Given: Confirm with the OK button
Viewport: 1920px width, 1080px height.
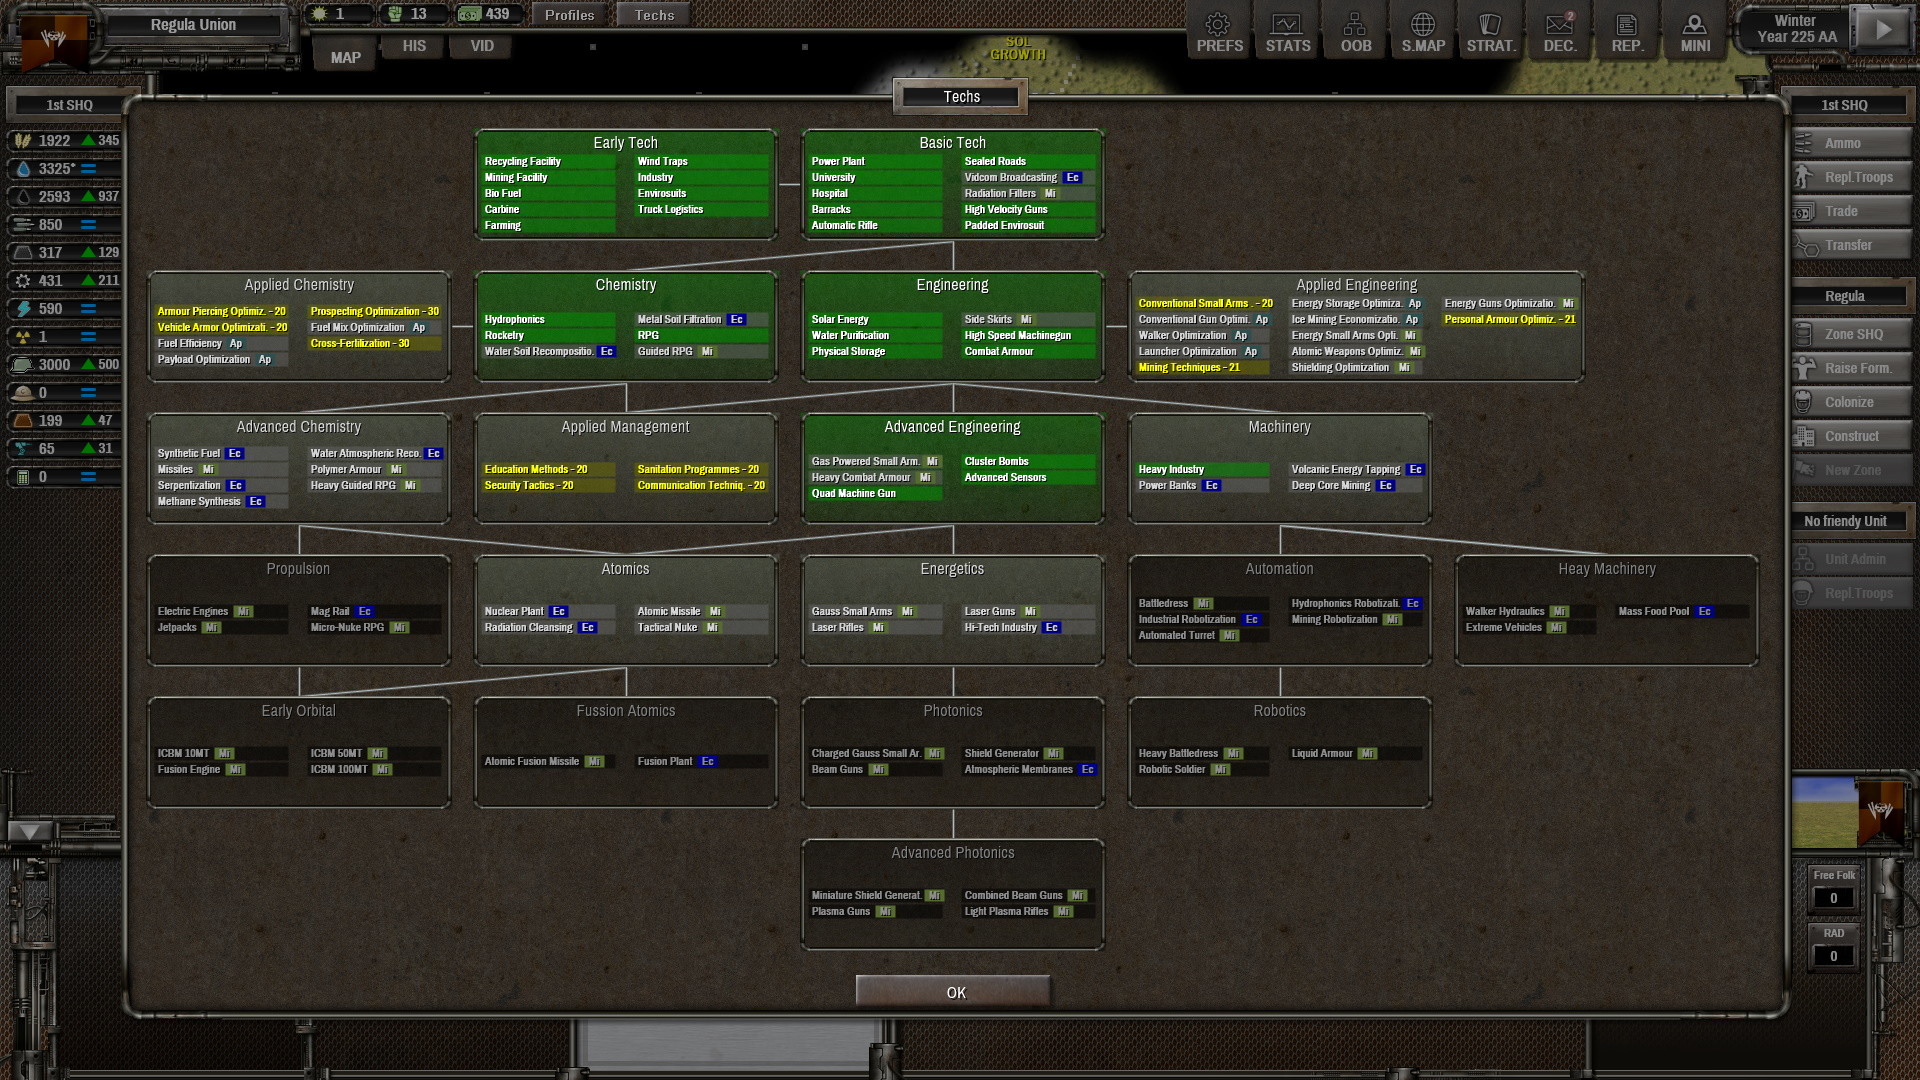Looking at the screenshot, I should tap(954, 992).
